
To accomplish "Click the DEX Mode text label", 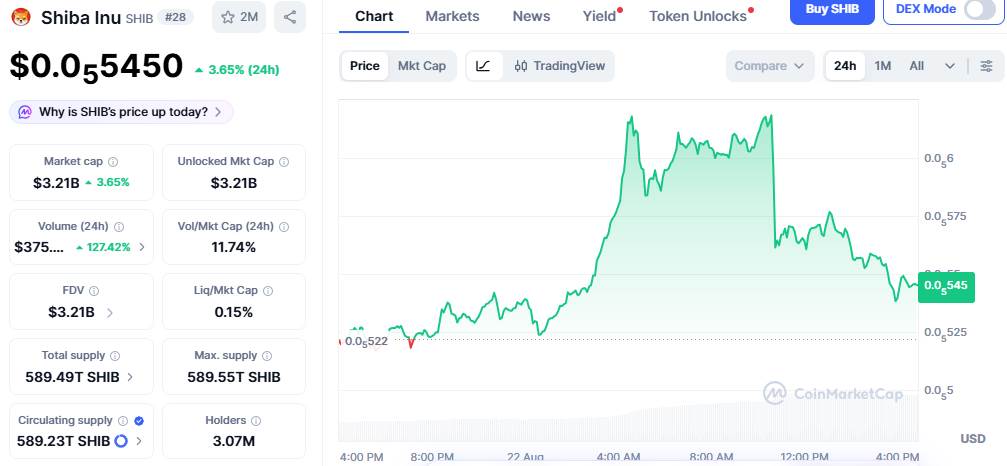I will click(x=926, y=9).
